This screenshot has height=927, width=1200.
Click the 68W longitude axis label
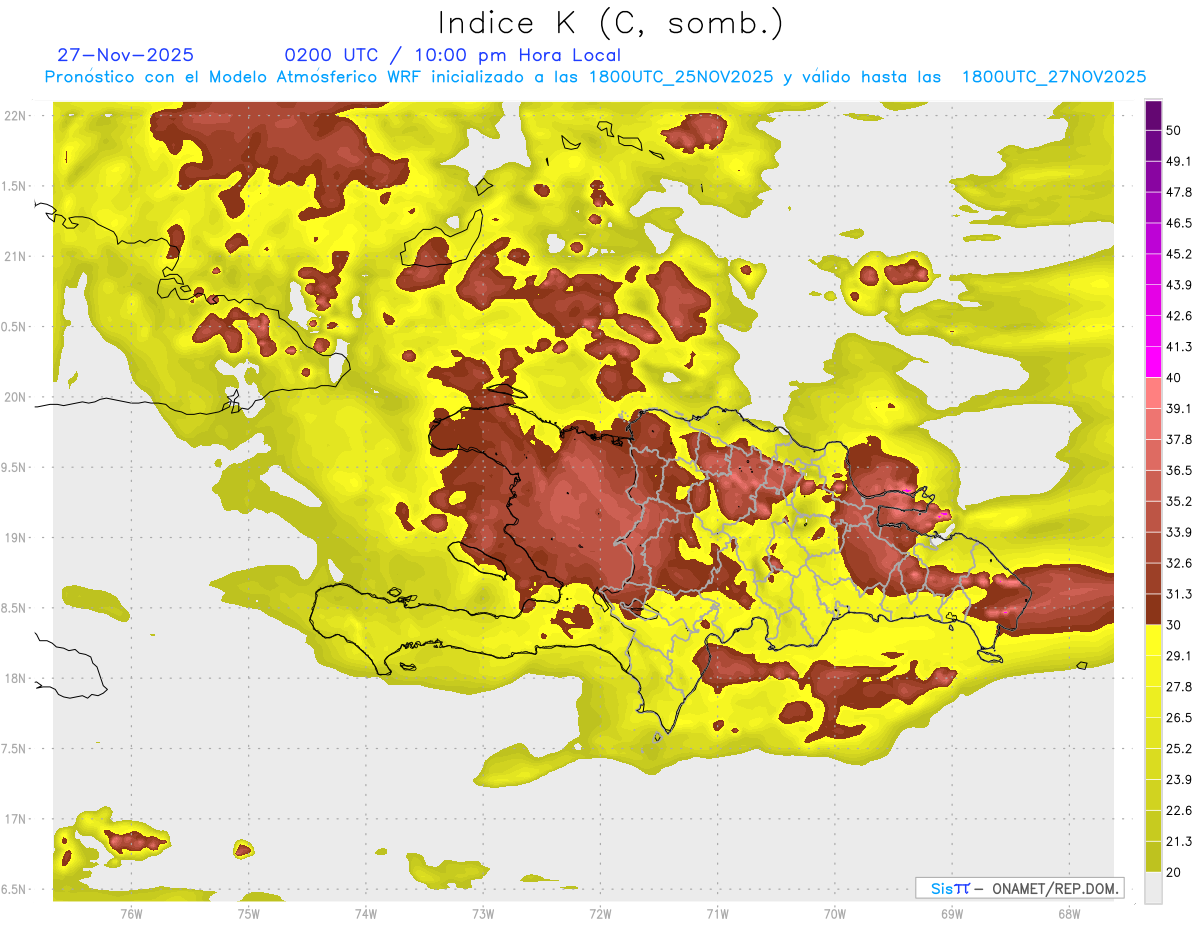click(1068, 913)
